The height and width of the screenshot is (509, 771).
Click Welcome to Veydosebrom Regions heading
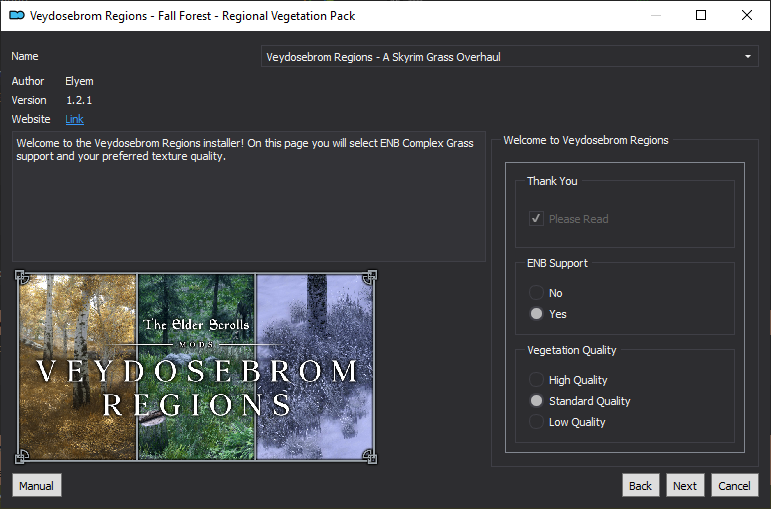[x=586, y=140]
